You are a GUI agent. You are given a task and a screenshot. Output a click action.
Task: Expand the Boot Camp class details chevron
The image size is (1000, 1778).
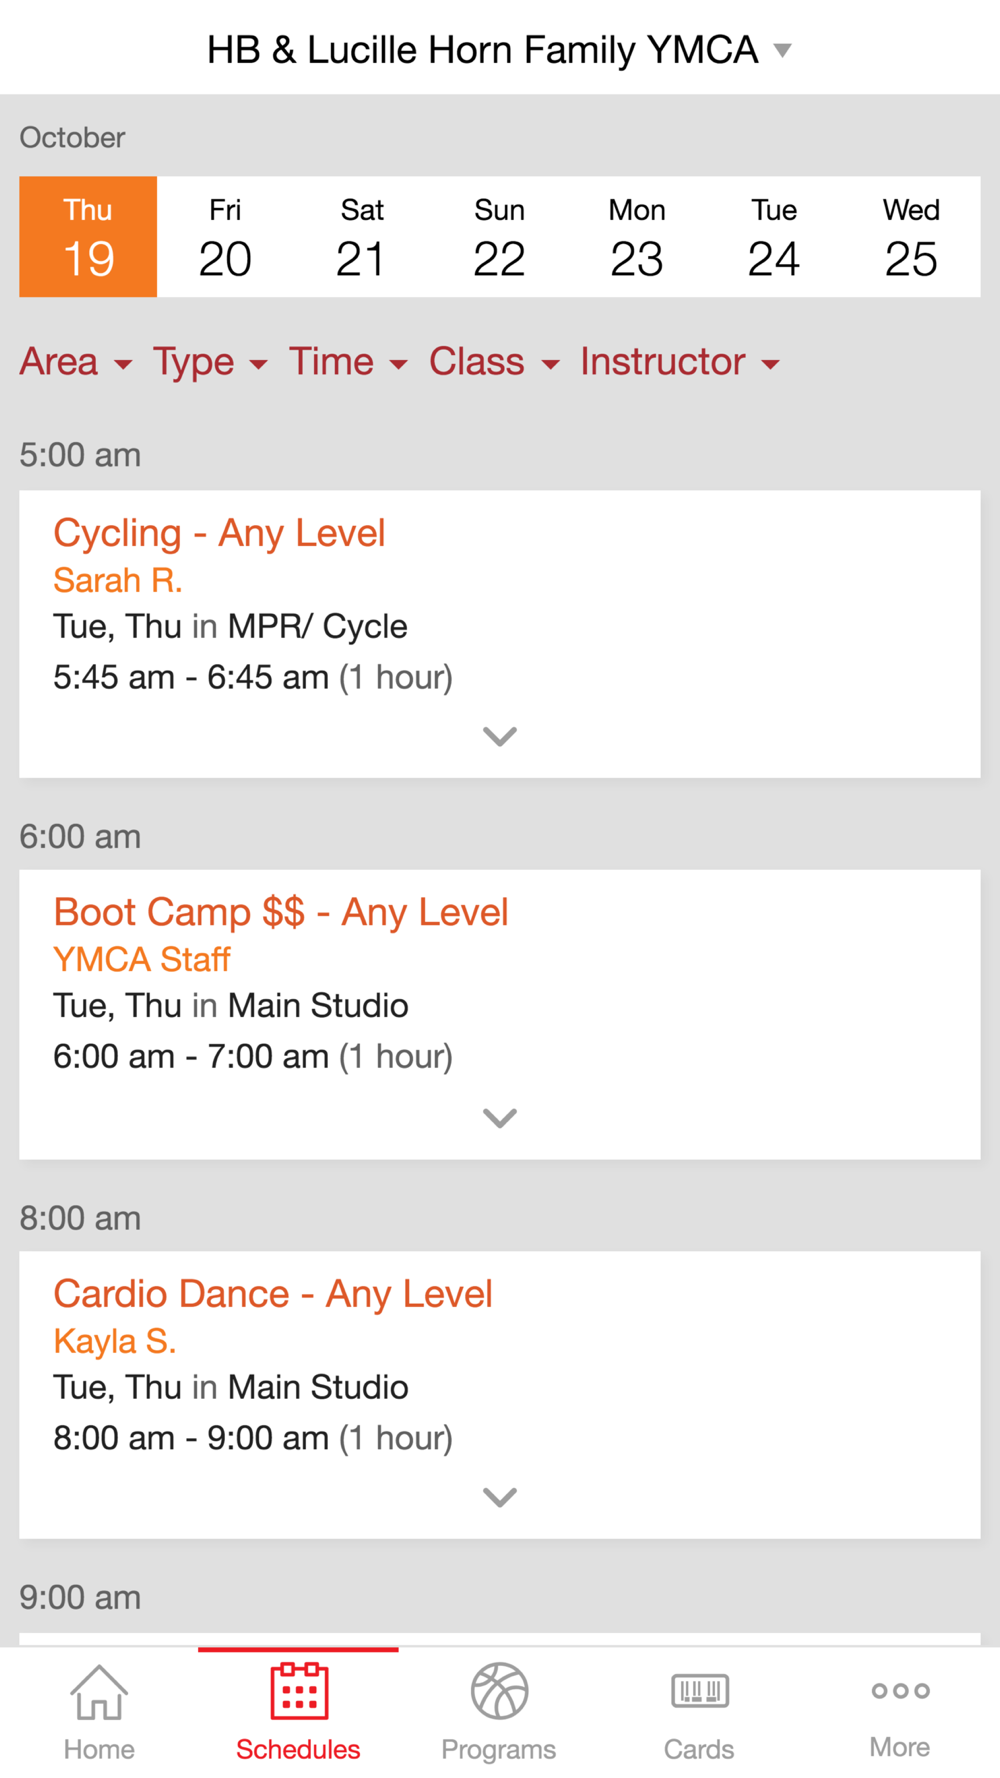(500, 1118)
